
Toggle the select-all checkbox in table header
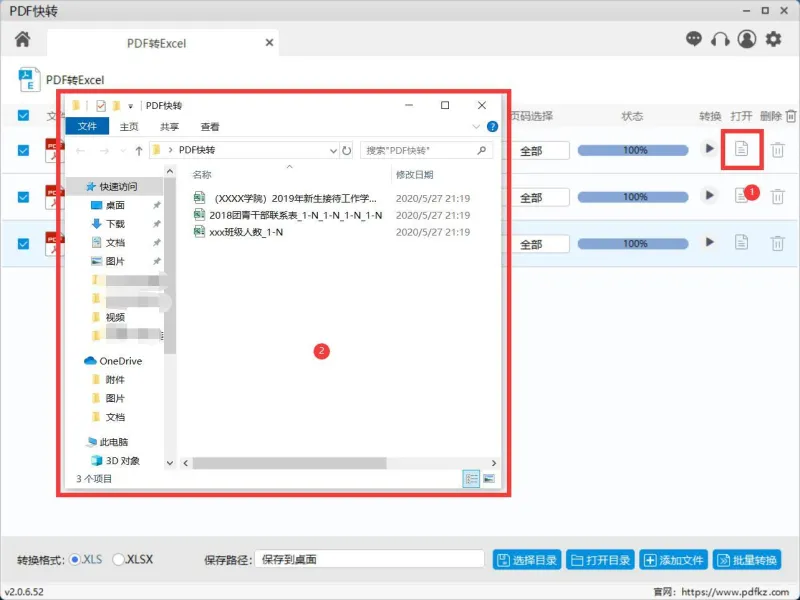pos(23,115)
